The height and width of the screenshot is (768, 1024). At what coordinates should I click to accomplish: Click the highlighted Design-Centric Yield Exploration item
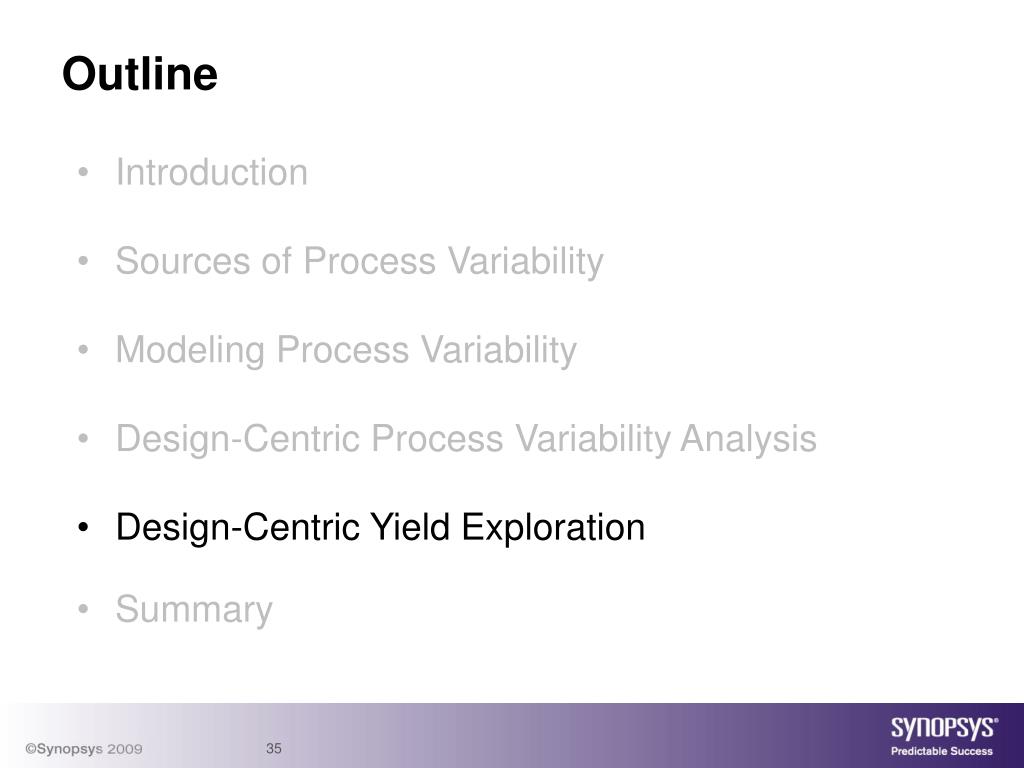click(x=380, y=527)
